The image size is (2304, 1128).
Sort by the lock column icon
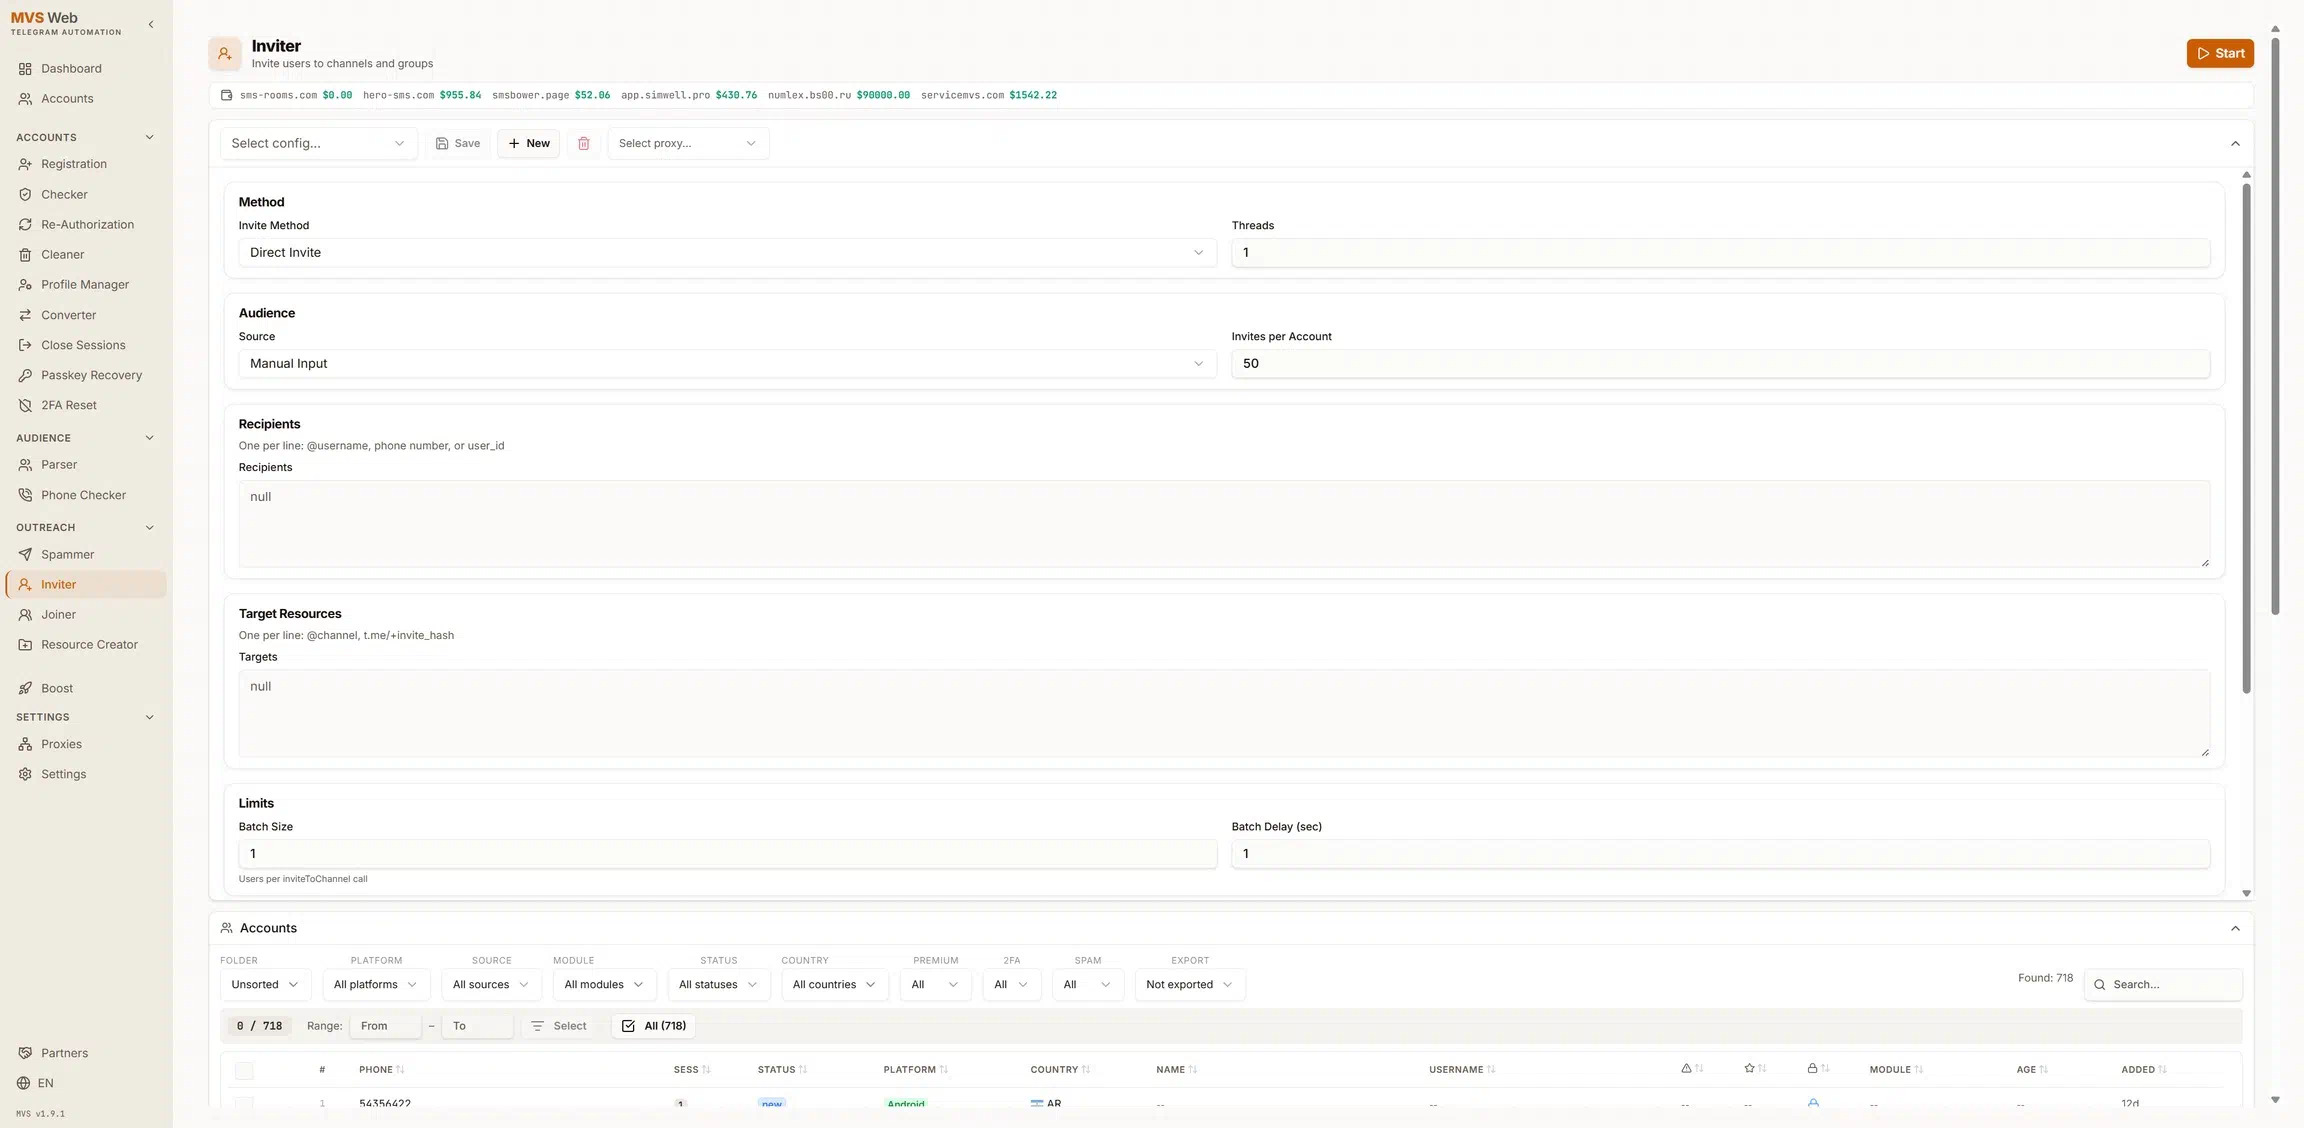(1812, 1069)
